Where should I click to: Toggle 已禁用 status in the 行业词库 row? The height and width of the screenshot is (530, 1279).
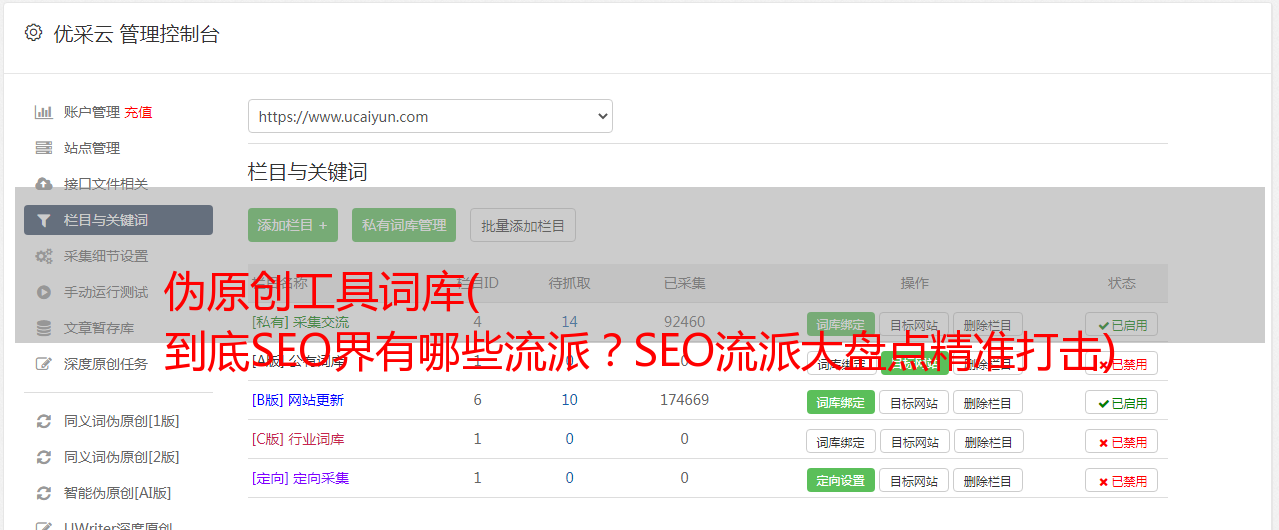(x=1122, y=441)
